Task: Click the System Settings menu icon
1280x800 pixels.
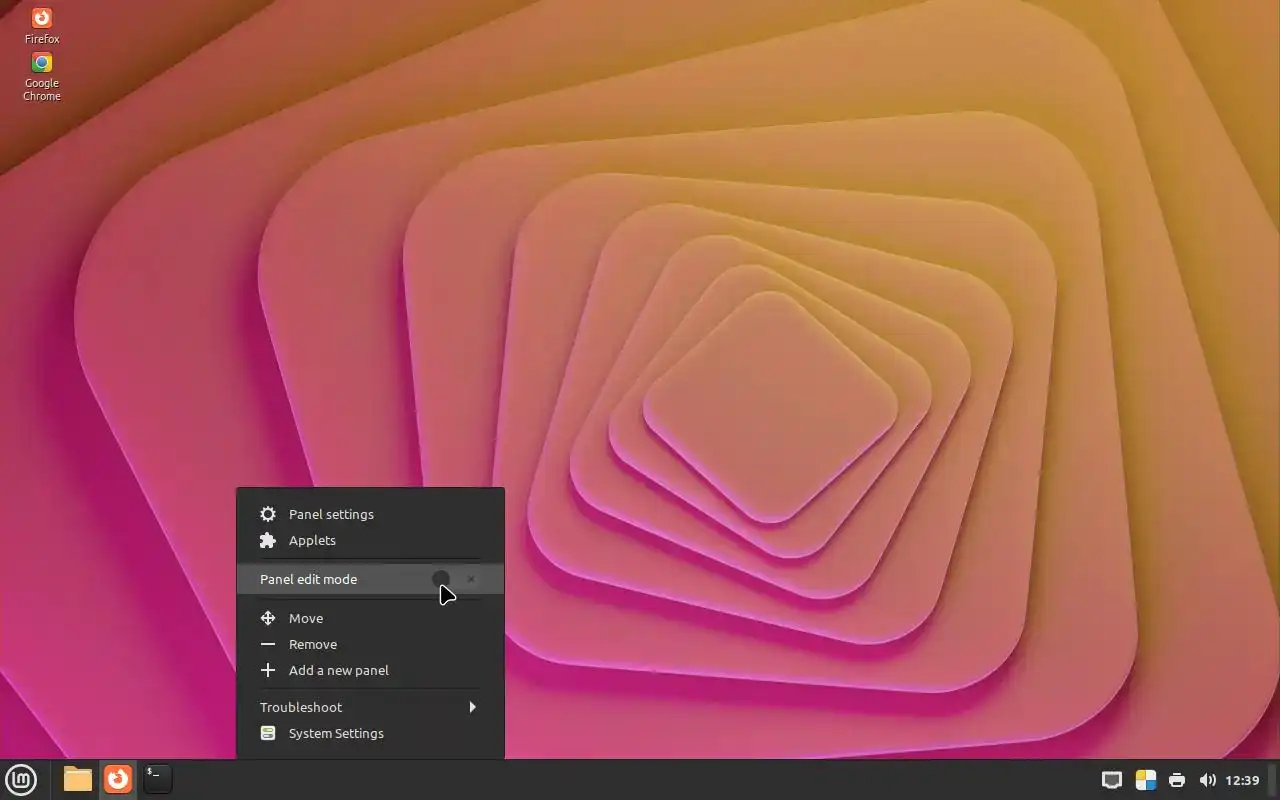Action: (268, 733)
